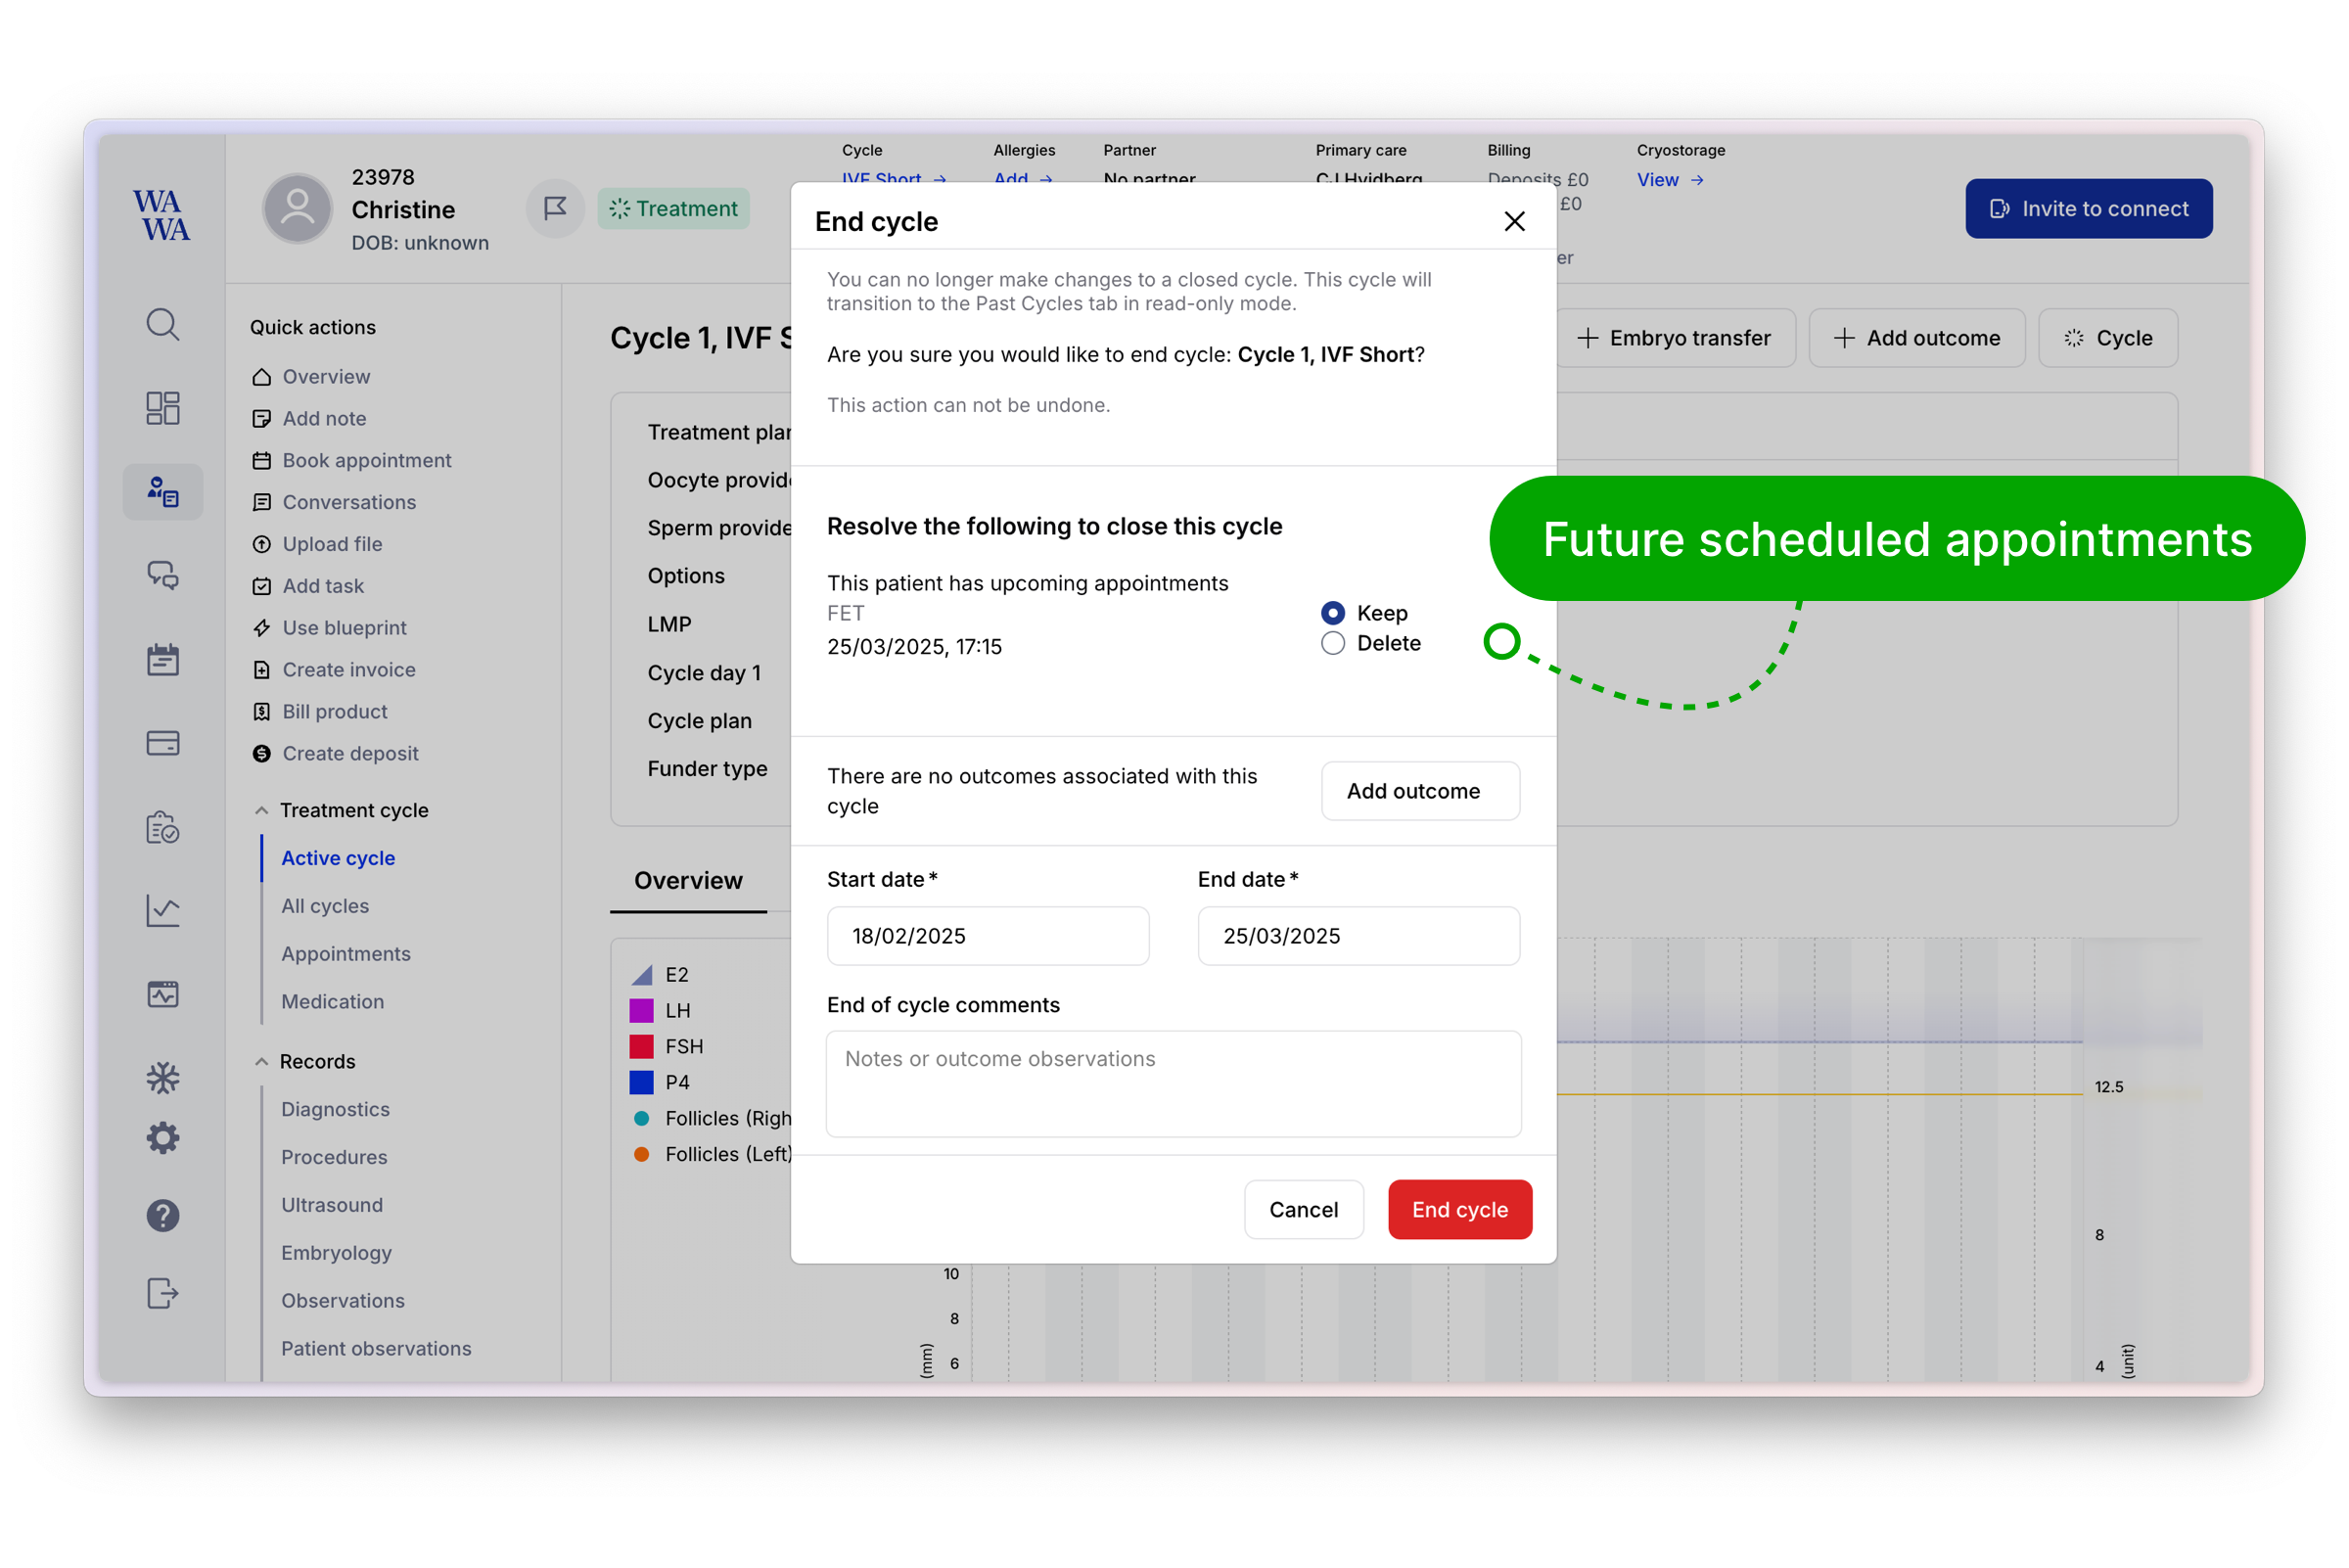Select the Delete appointment radio option

pos(1333,644)
